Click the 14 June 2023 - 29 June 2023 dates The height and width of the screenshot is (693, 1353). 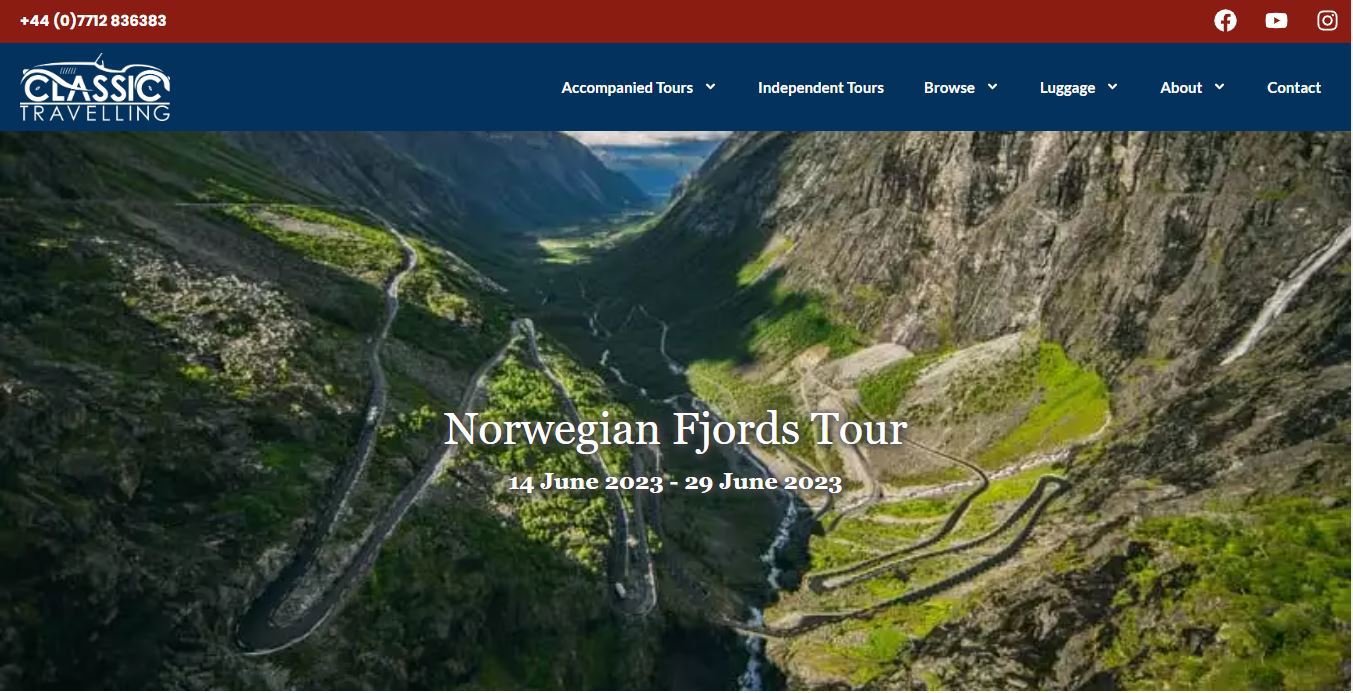675,482
